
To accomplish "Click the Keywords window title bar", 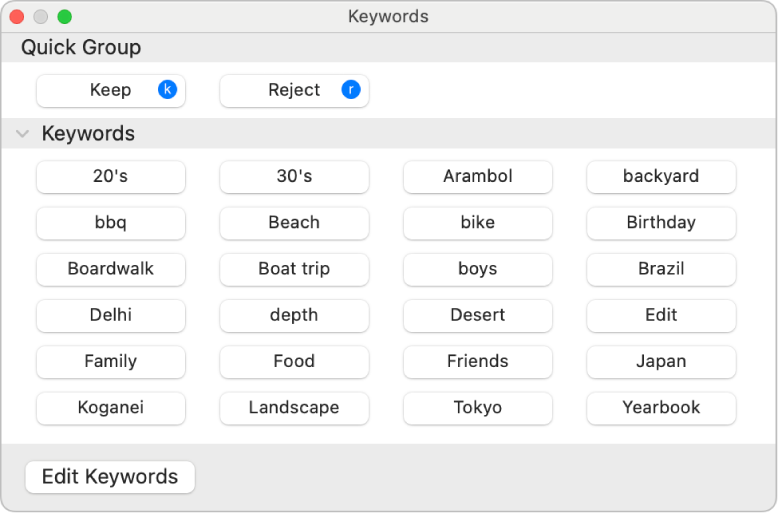I will [388, 17].
